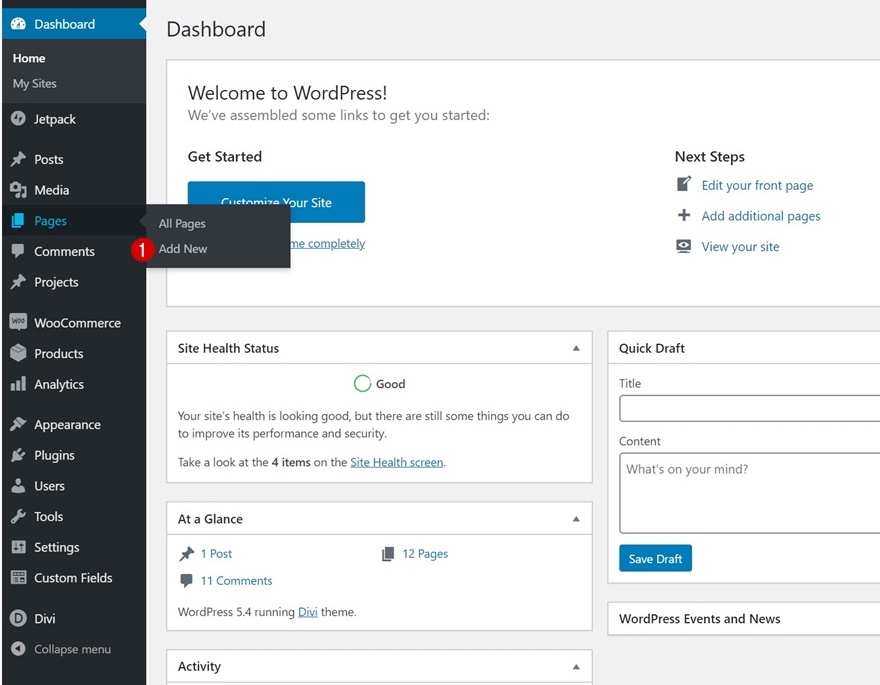Click into the Quick Draft Title field
This screenshot has width=880, height=685.
click(x=750, y=408)
